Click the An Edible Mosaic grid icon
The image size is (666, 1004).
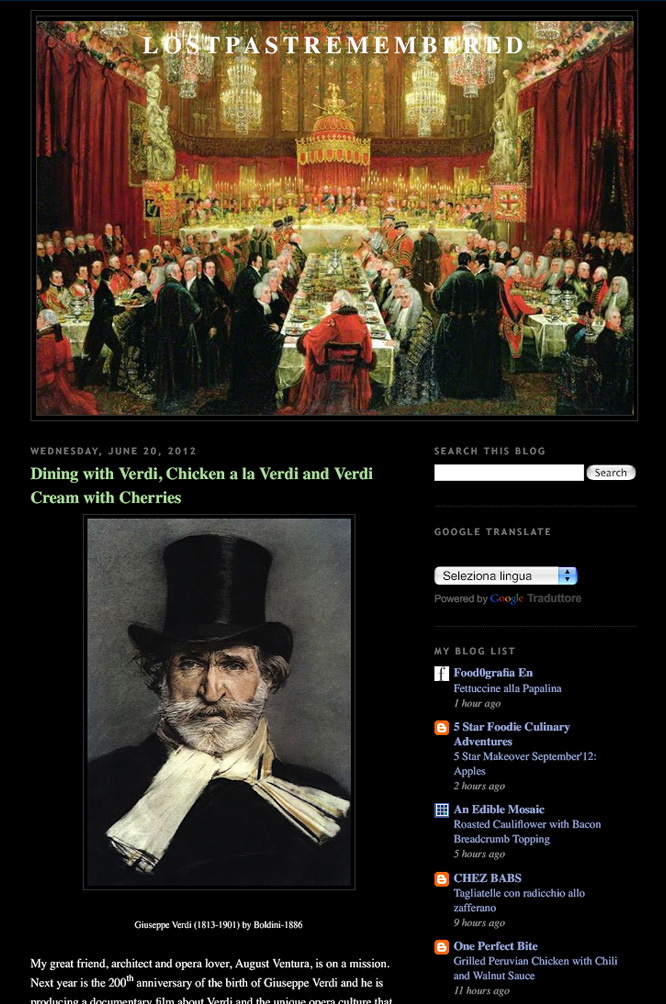pyautogui.click(x=441, y=810)
